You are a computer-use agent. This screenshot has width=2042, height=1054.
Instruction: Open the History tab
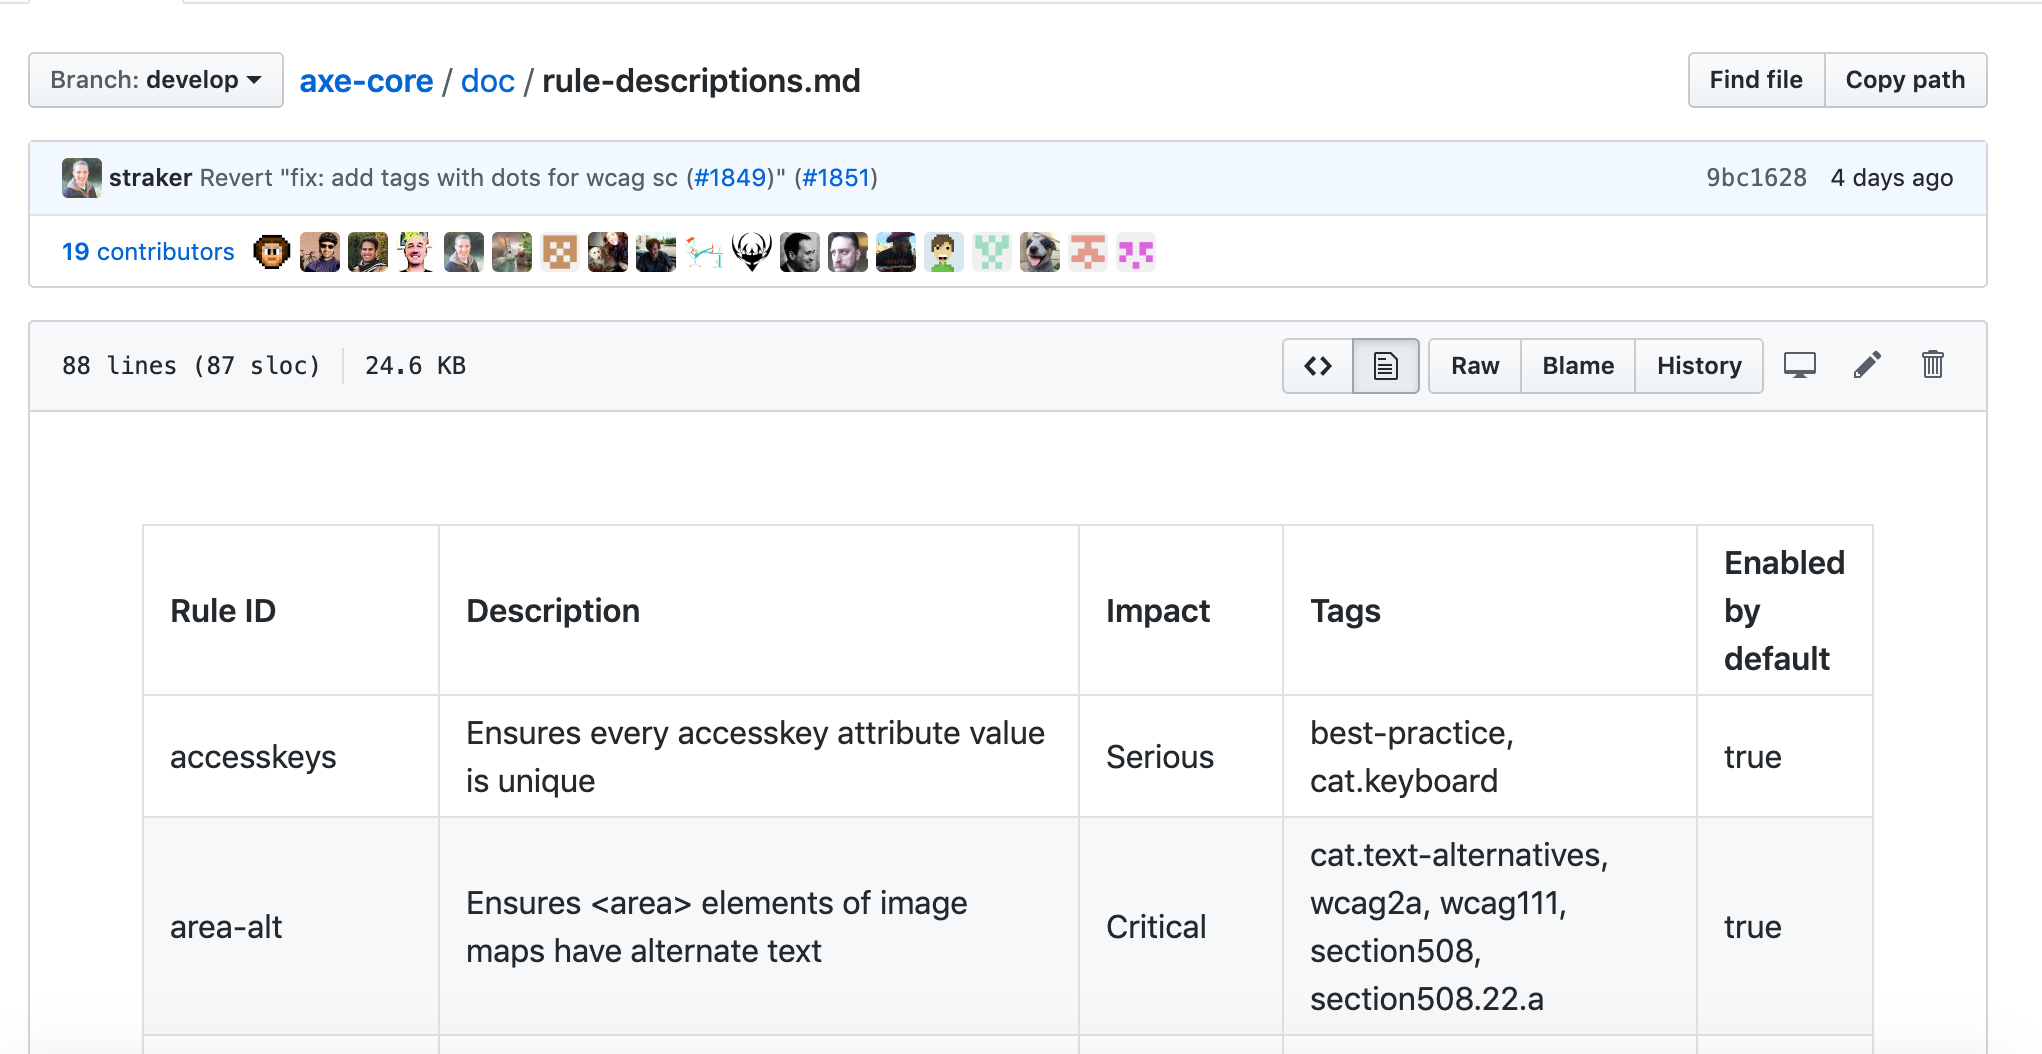click(1698, 365)
